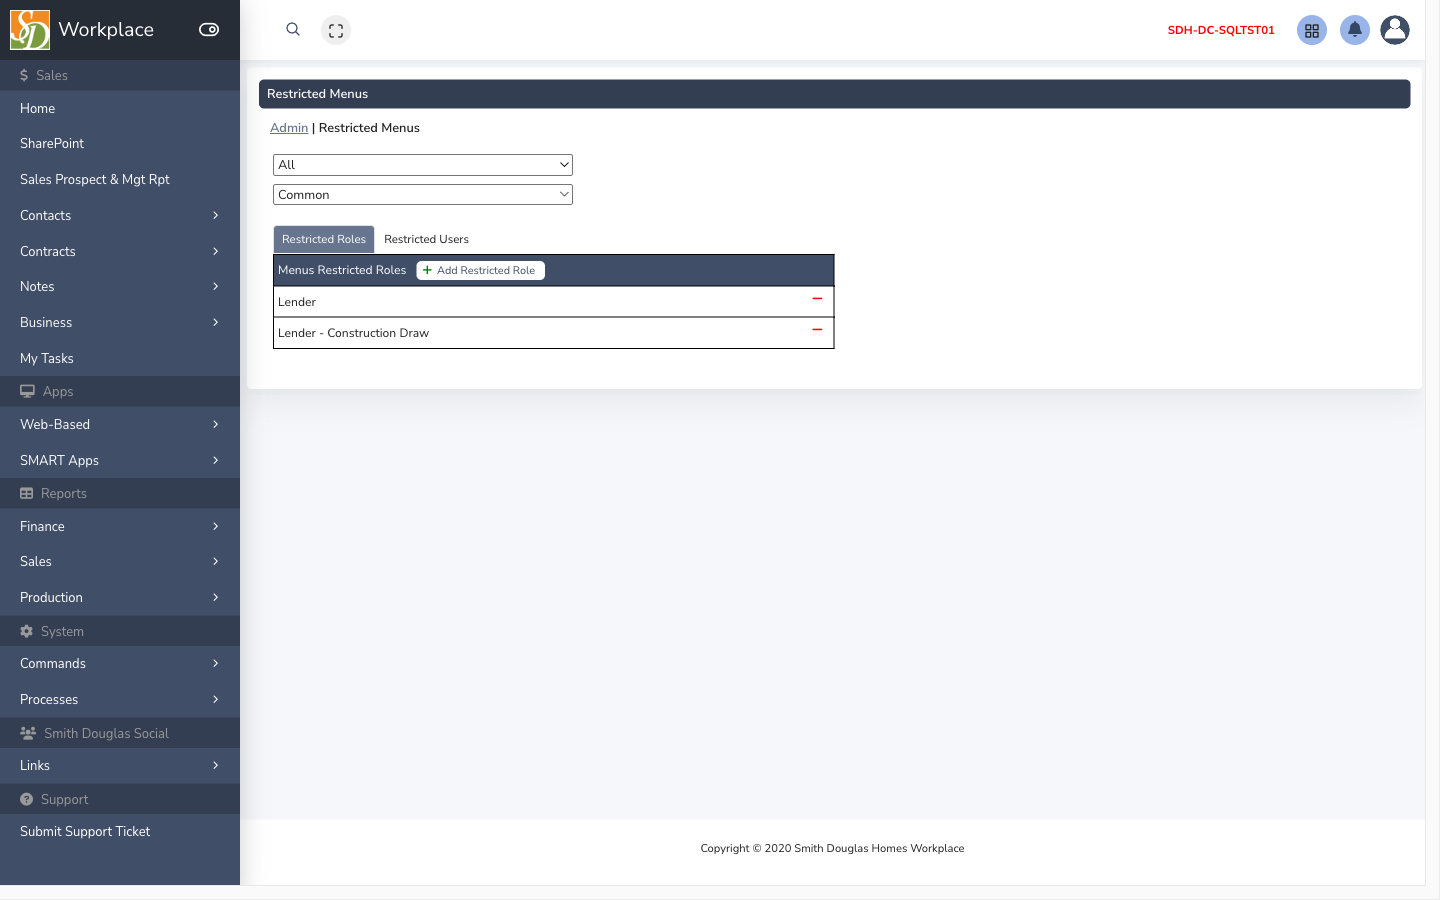The height and width of the screenshot is (900, 1440).
Task: Toggle the sidebar collapse switch
Action: (209, 30)
